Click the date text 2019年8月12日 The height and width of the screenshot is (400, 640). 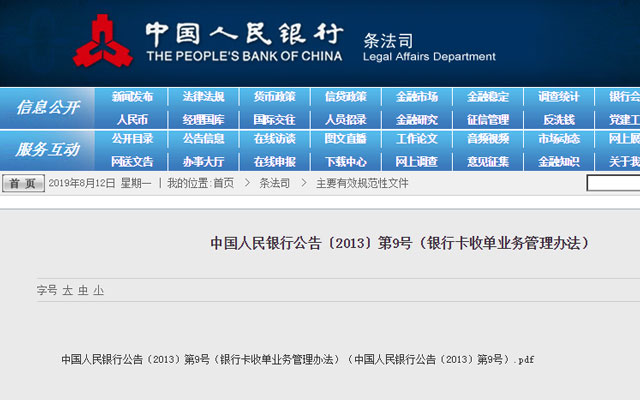(x=82, y=183)
